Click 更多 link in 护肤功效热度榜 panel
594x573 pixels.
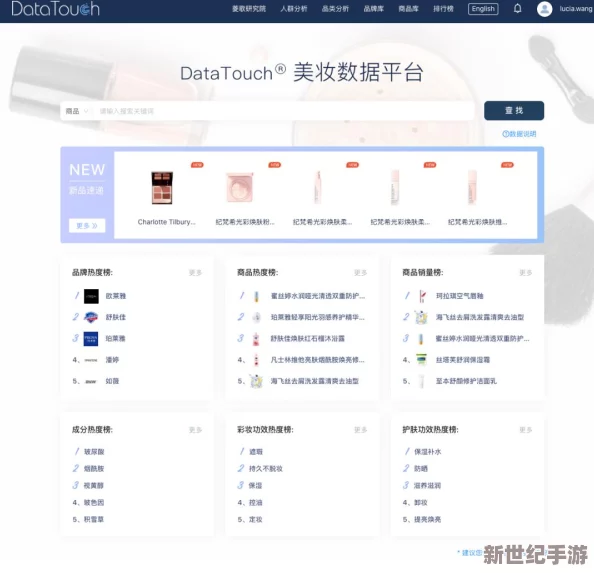tap(525, 430)
